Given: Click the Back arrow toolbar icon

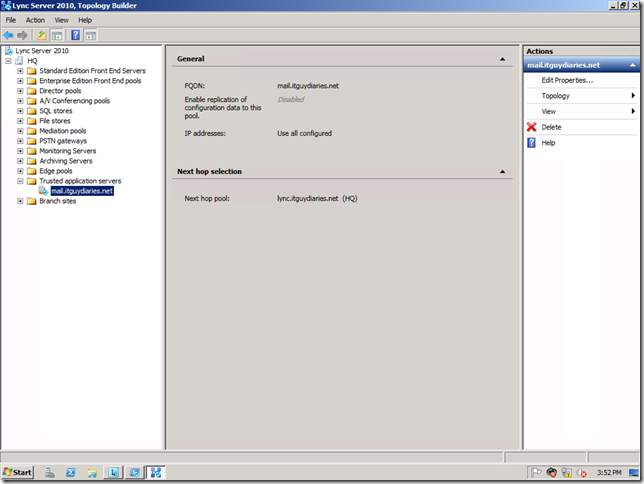Looking at the screenshot, I should point(8,35).
